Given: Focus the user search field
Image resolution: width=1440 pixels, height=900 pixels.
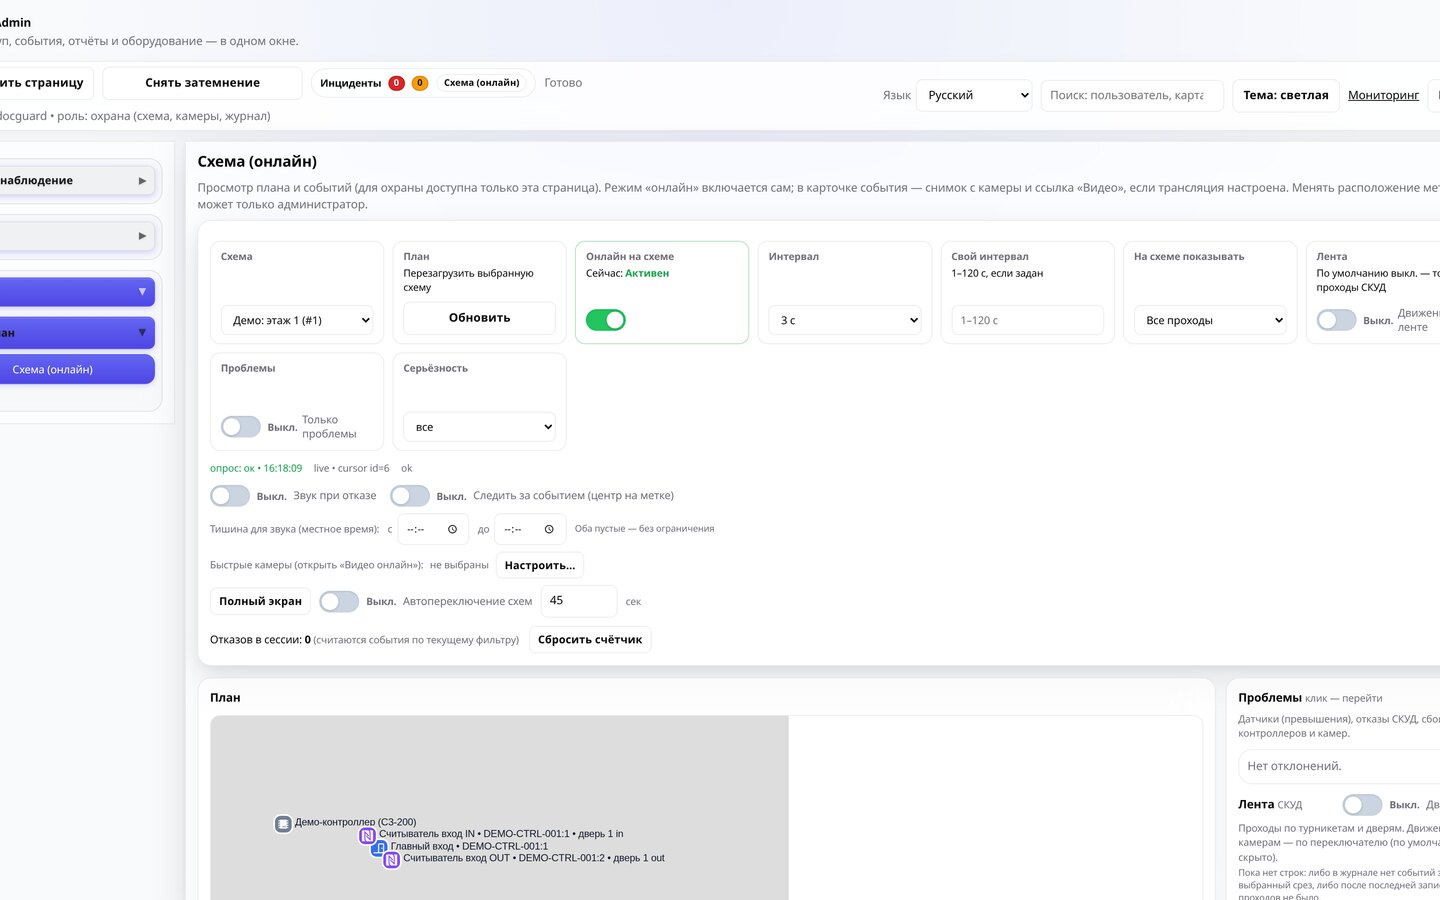Looking at the screenshot, I should point(1132,95).
